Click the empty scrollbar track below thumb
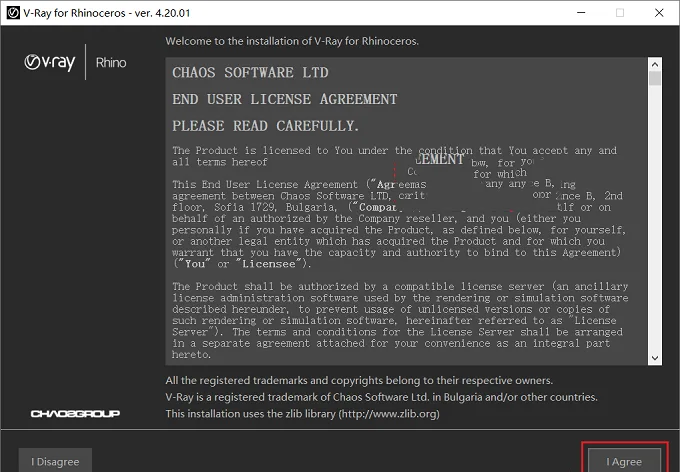The width and height of the screenshot is (680, 472). tap(655, 219)
